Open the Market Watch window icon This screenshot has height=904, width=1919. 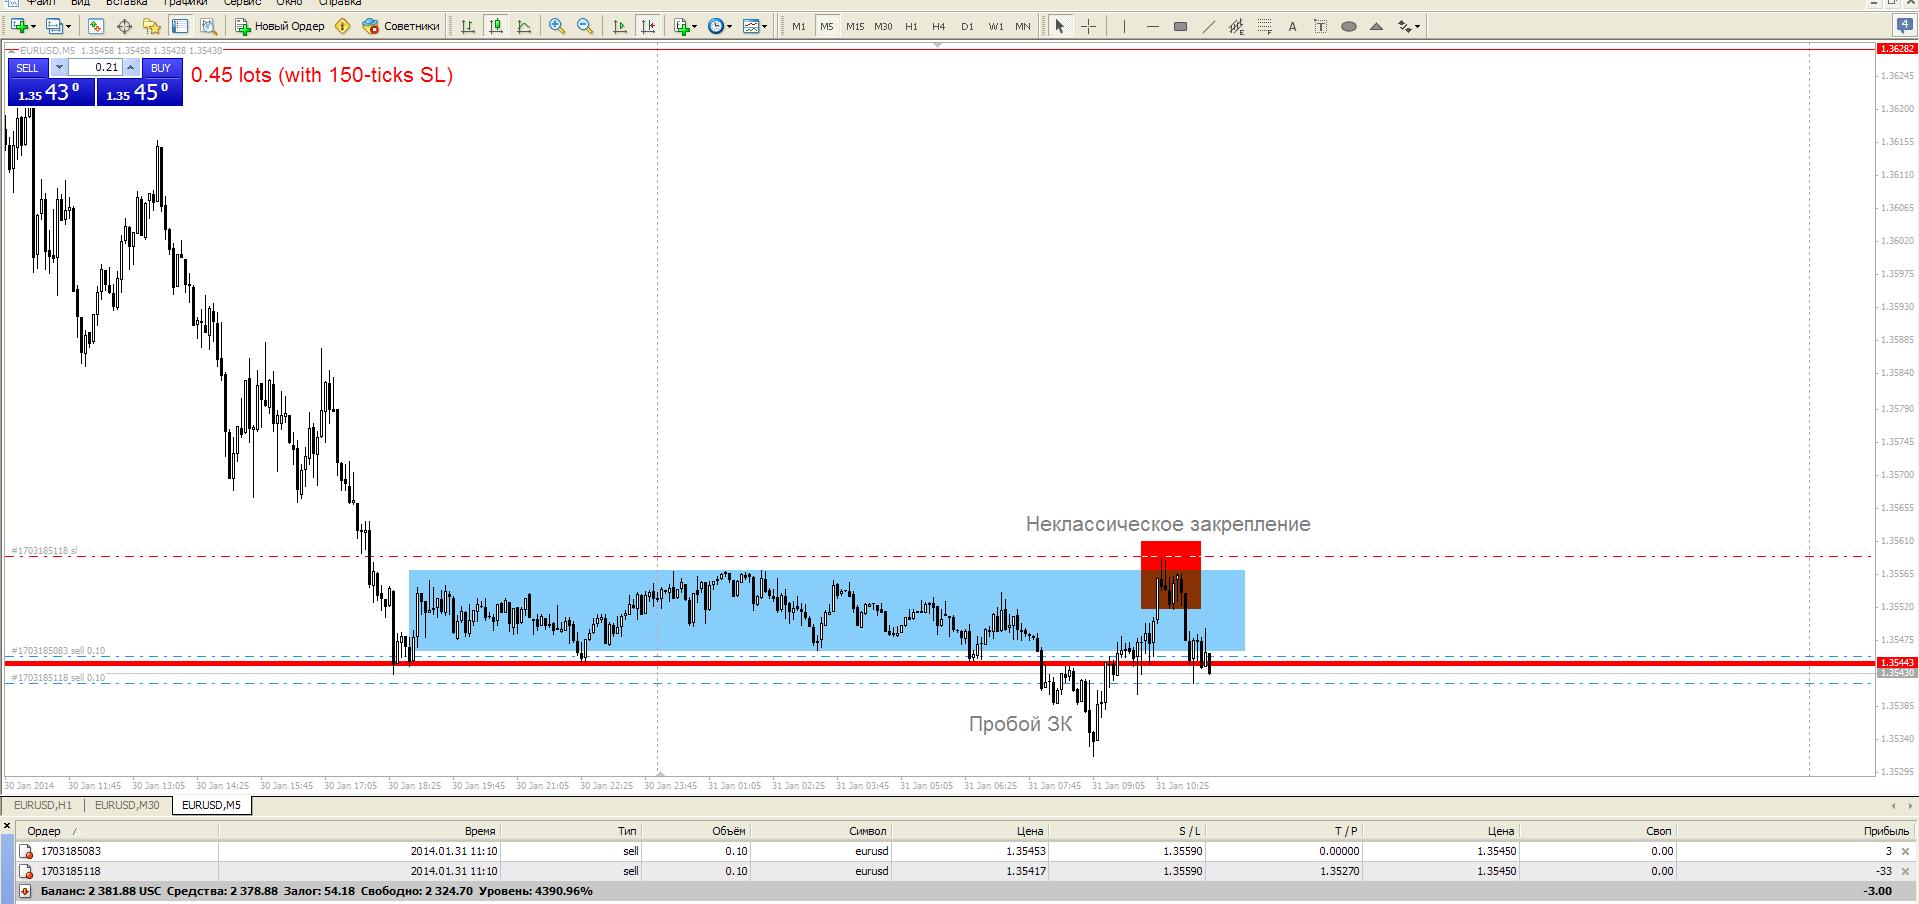coord(95,27)
